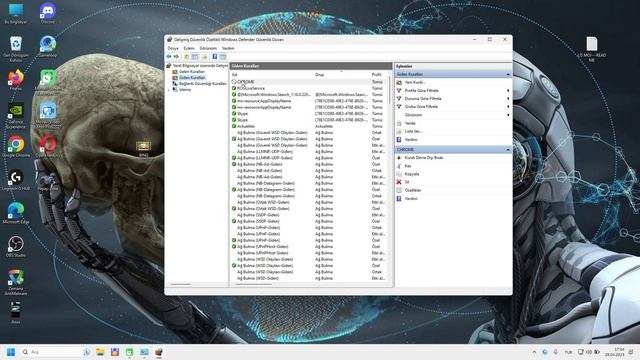640x360 pixels.
Task: Open the Microsoft Edge desktop shortcut
Action: [16, 213]
